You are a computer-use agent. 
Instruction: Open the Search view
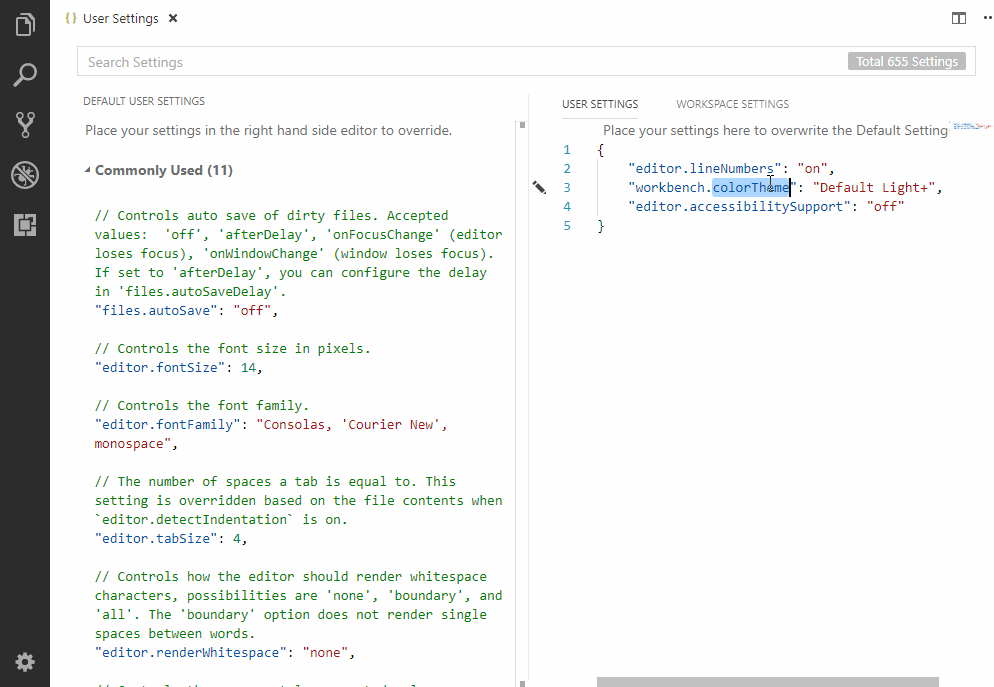[x=25, y=75]
